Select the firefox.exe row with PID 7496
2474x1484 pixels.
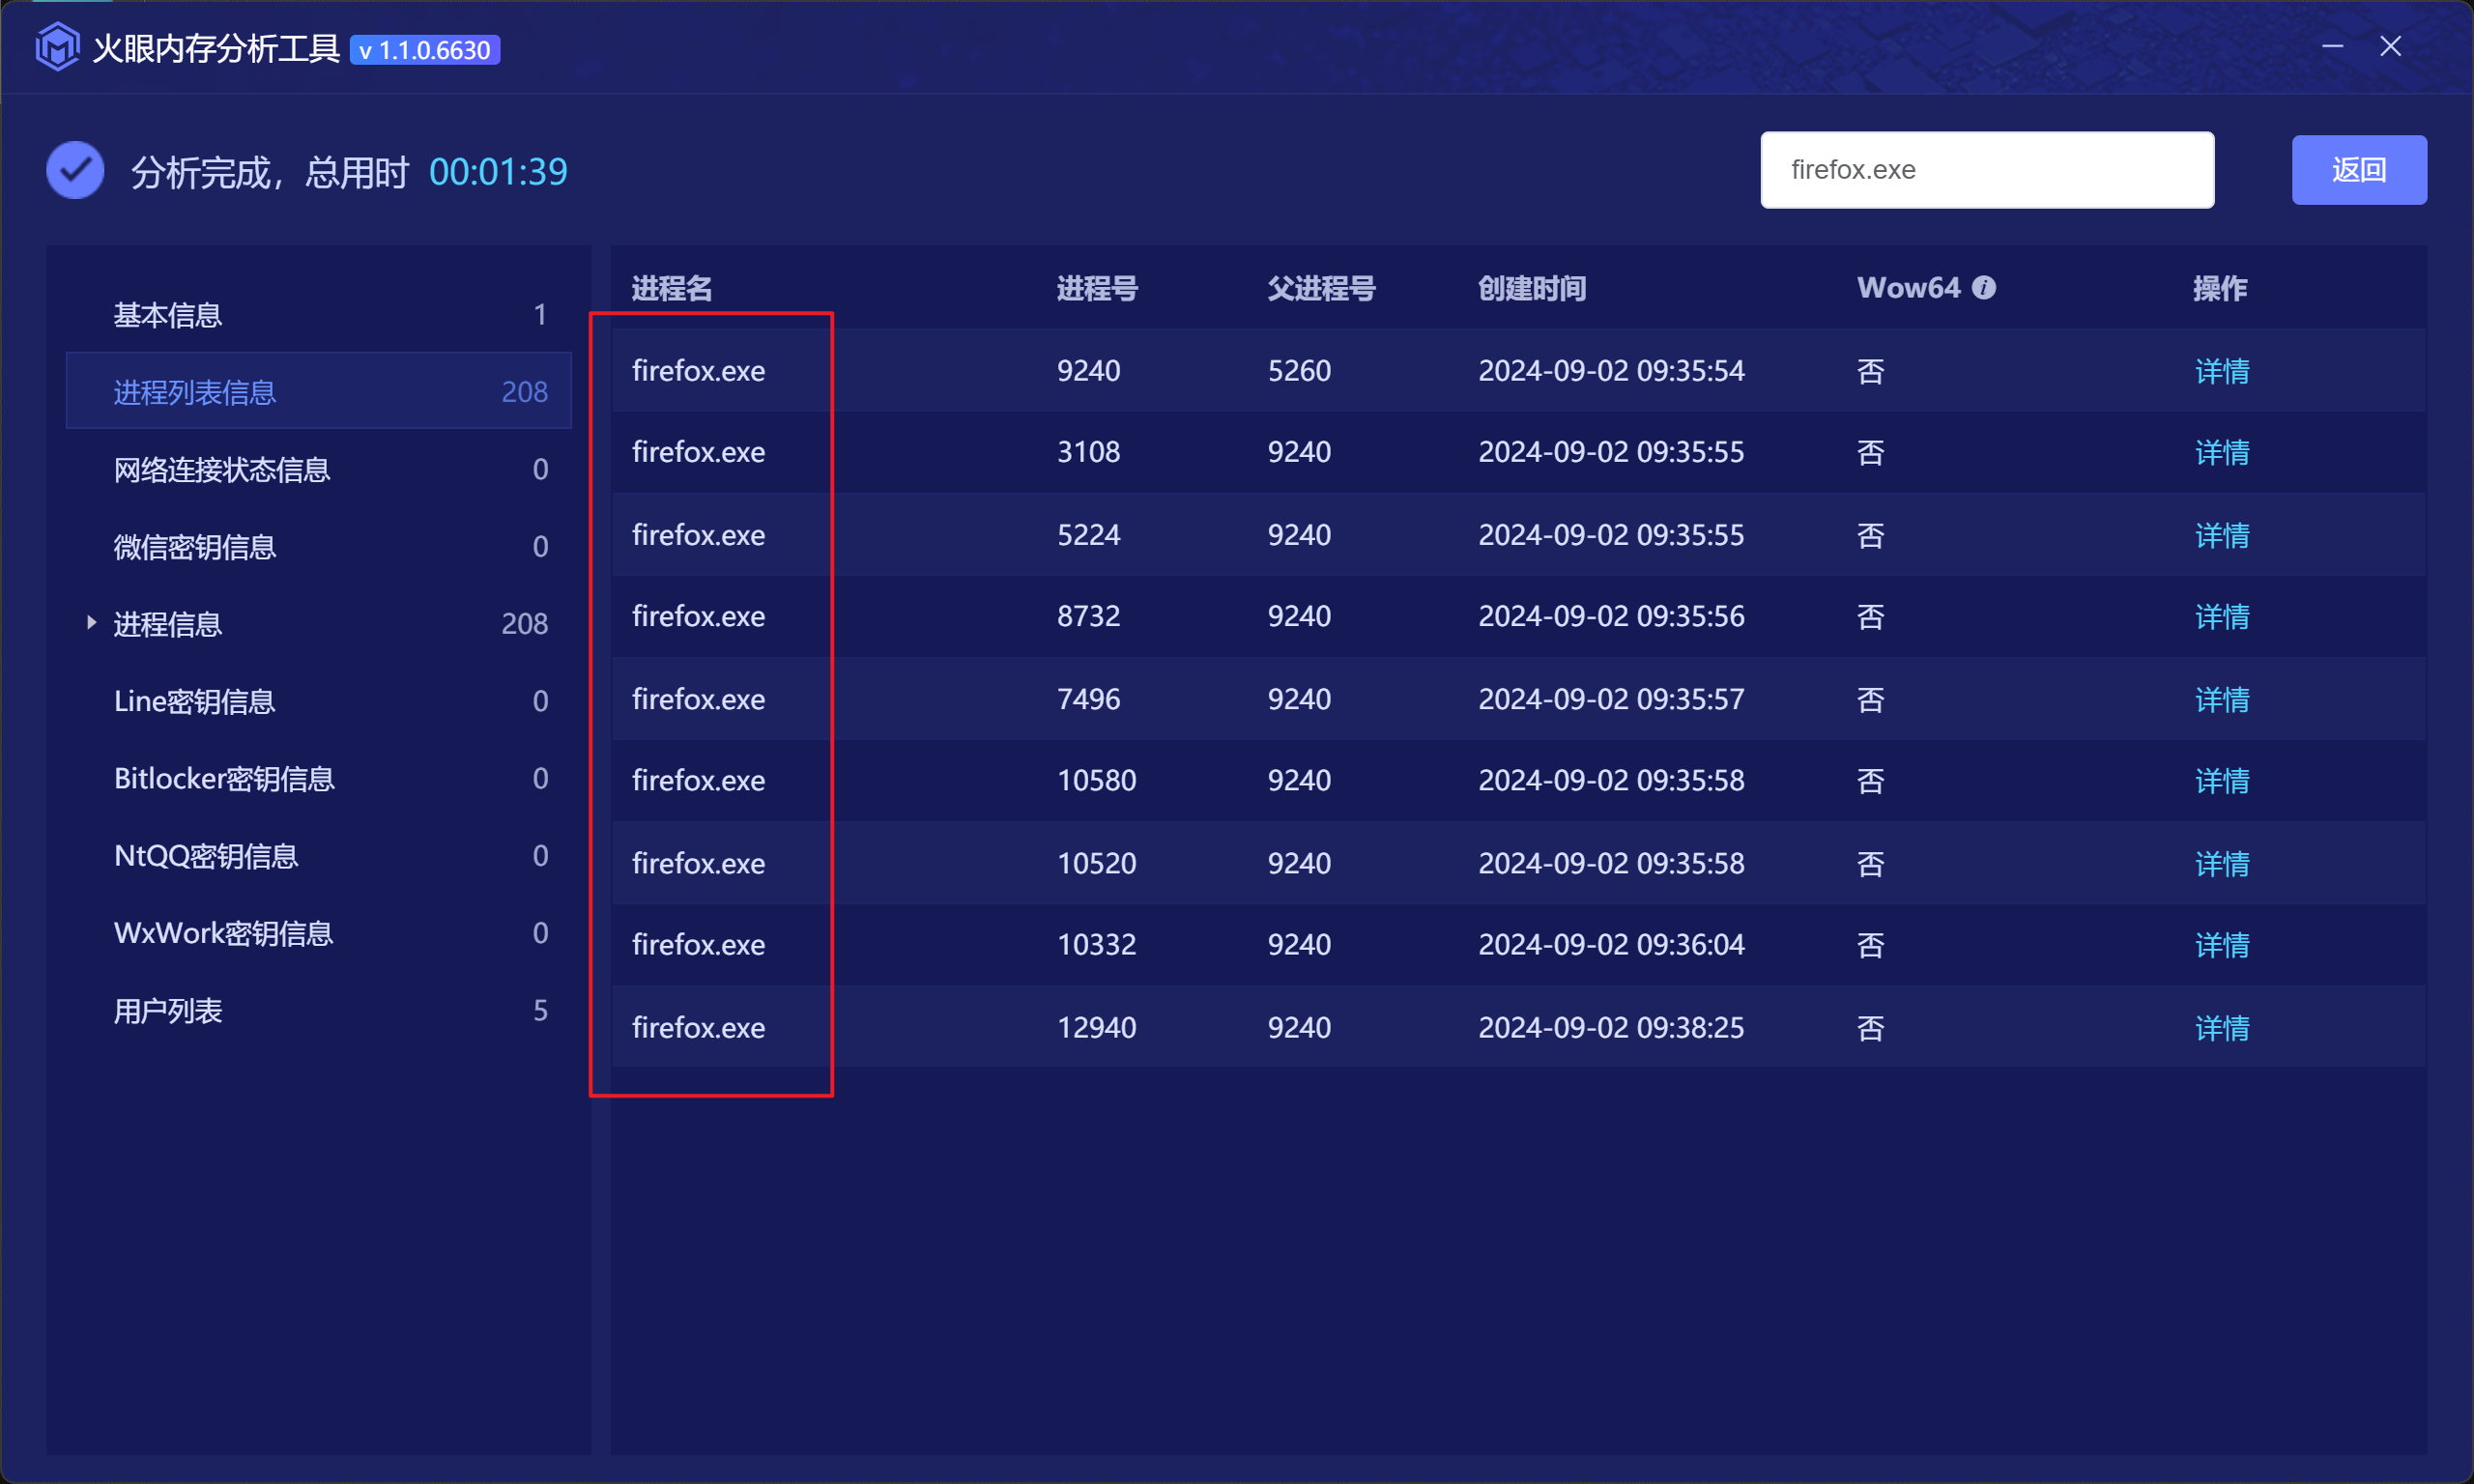pos(1088,699)
